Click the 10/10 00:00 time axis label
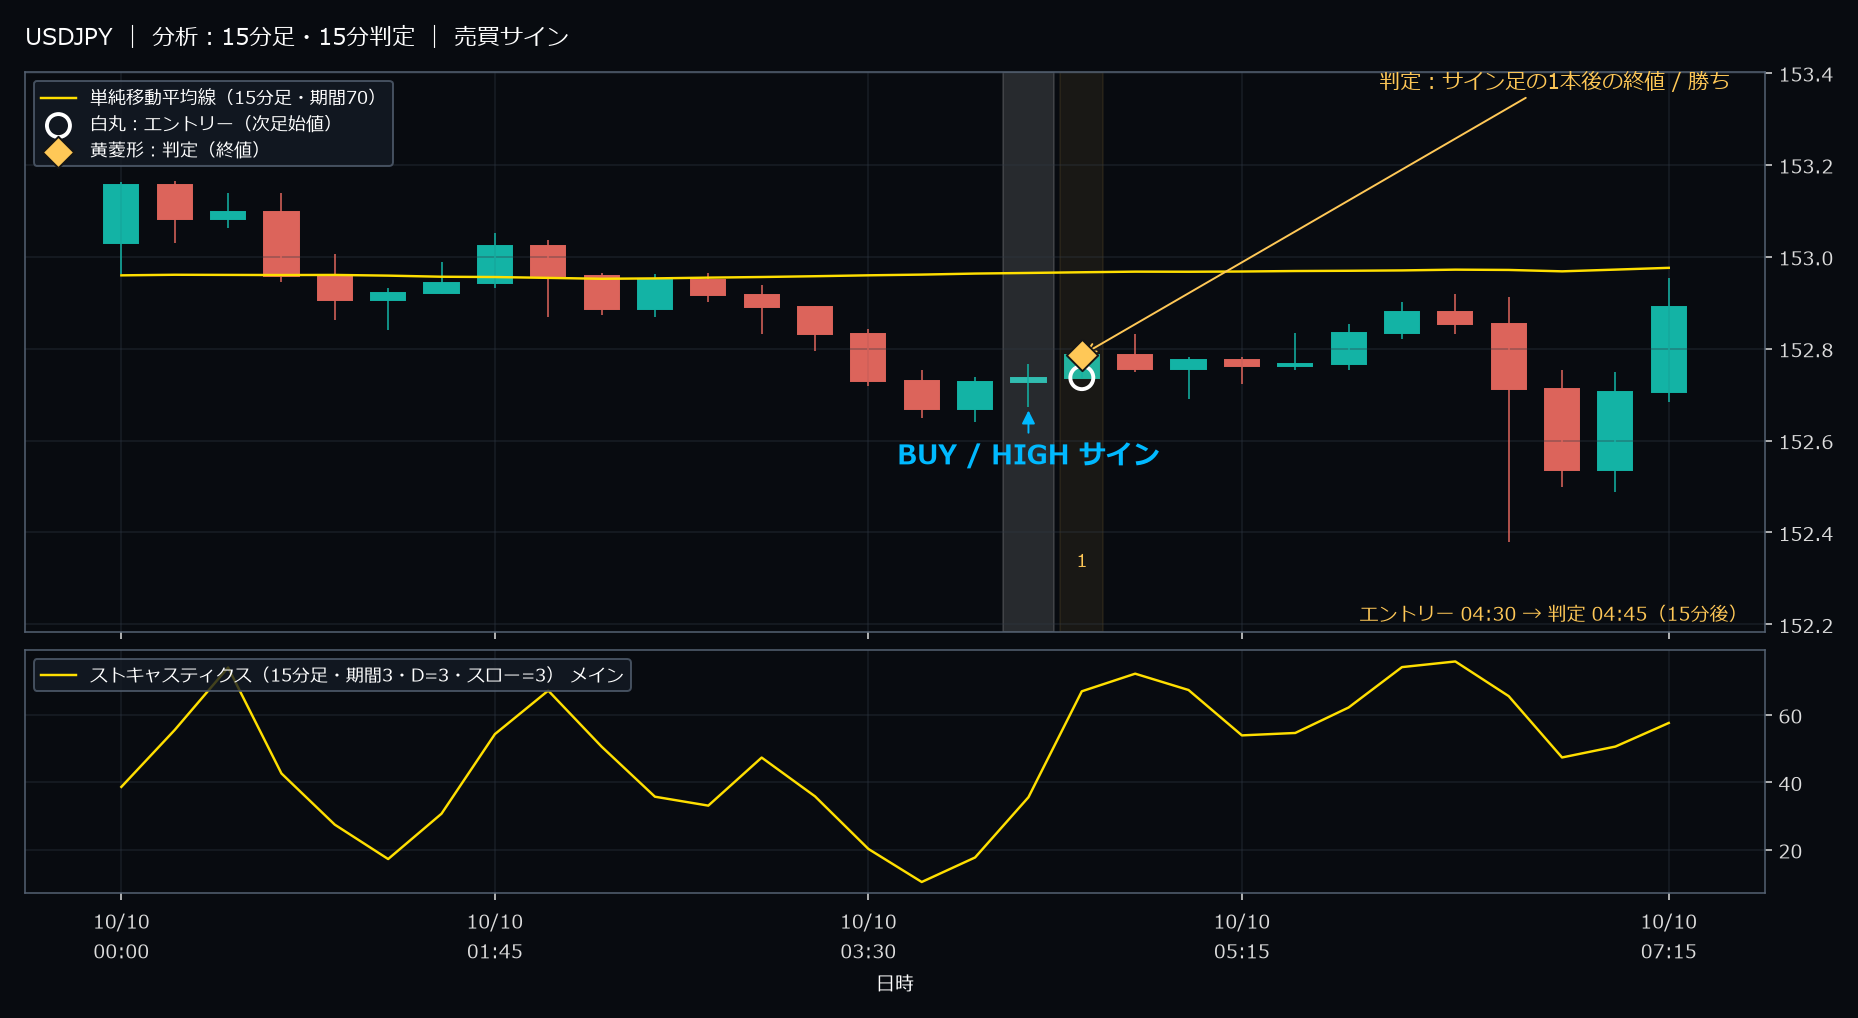 tap(121, 937)
